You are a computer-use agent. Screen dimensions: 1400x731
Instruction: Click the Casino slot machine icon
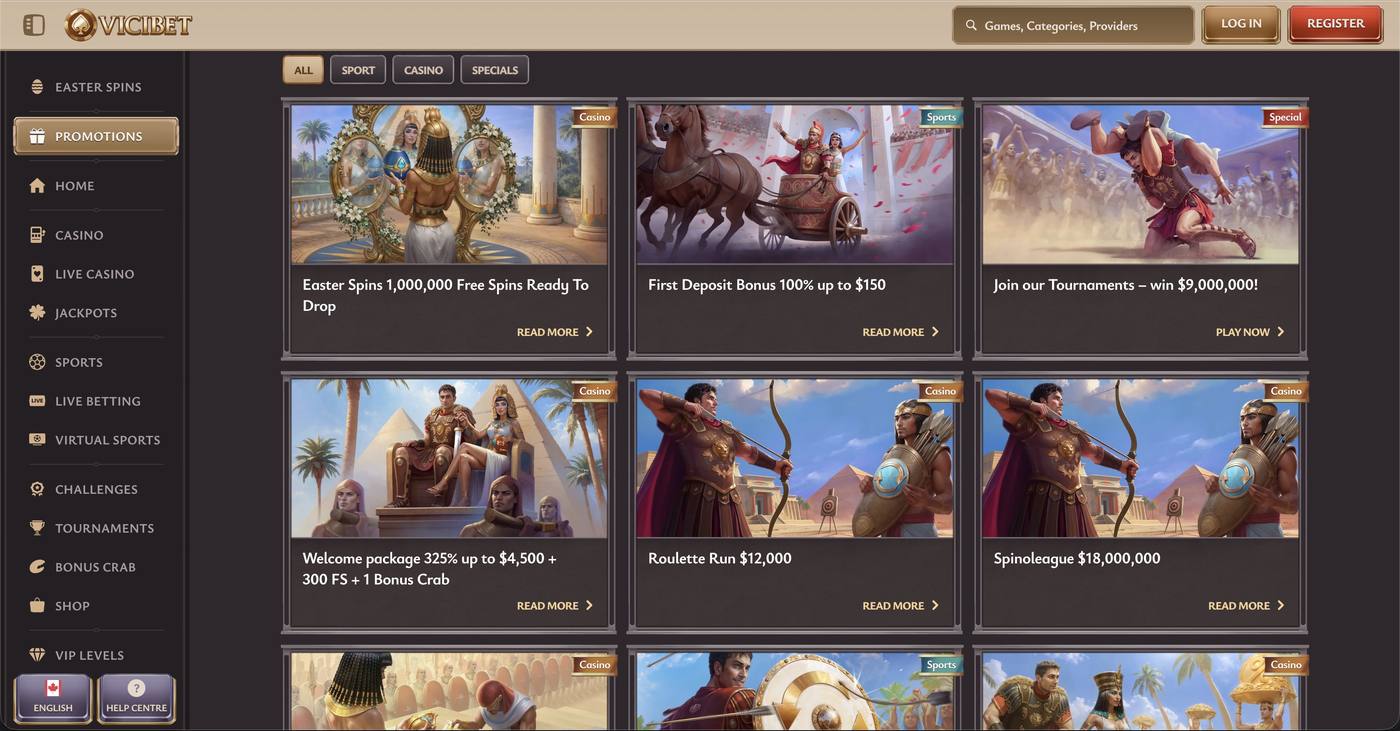(x=37, y=235)
